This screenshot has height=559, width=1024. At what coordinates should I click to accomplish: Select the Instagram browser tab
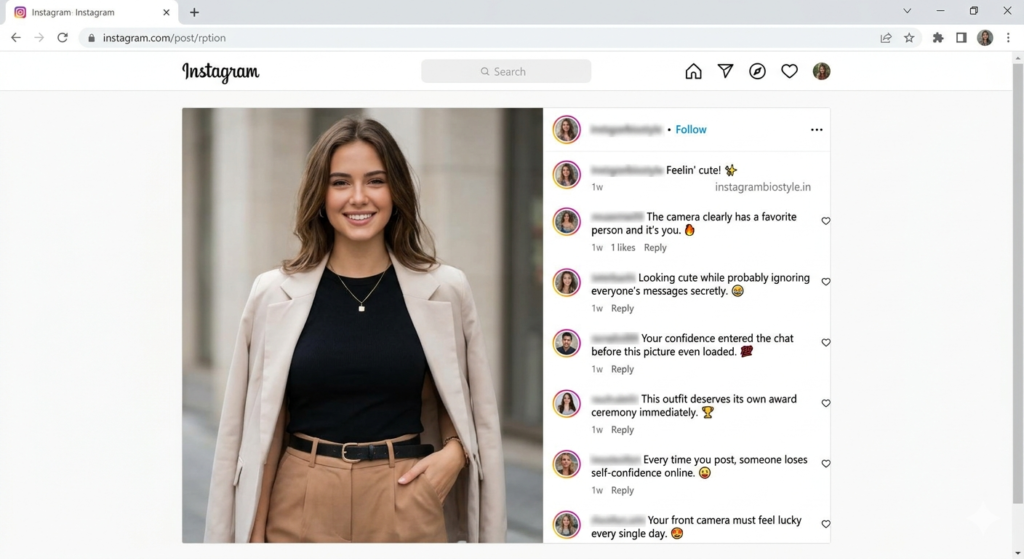pyautogui.click(x=91, y=12)
